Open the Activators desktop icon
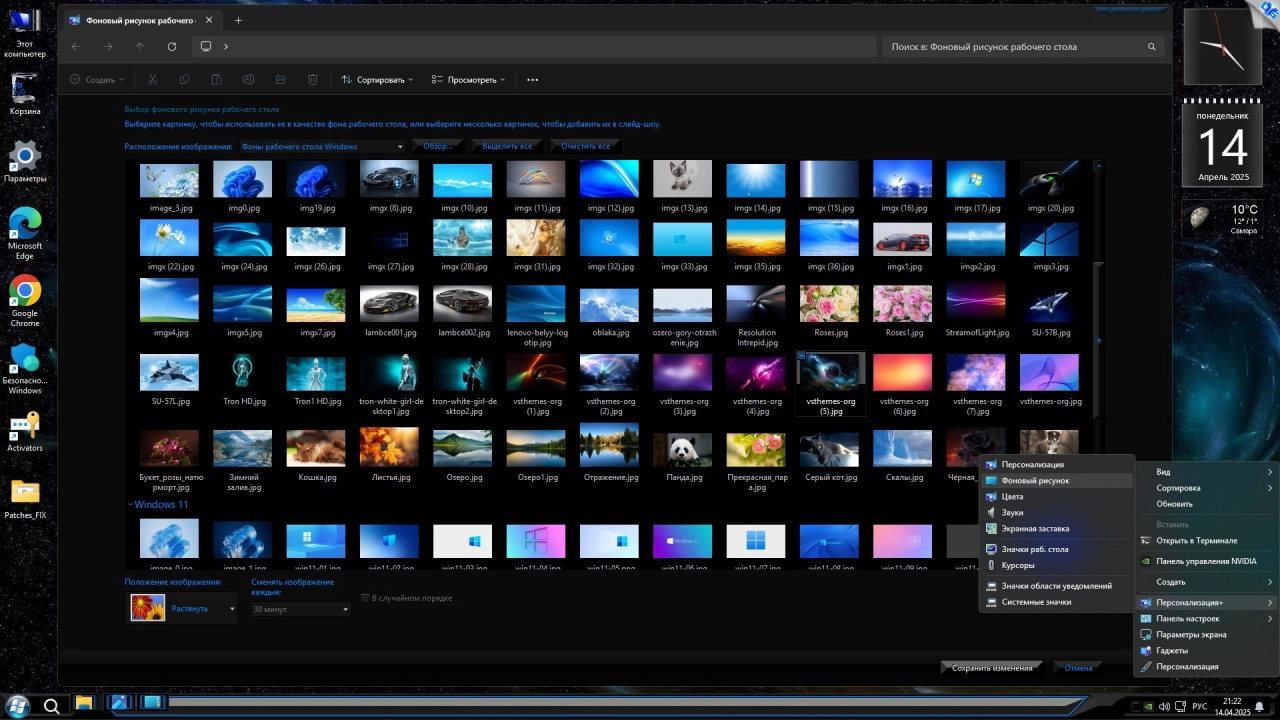 (25, 432)
